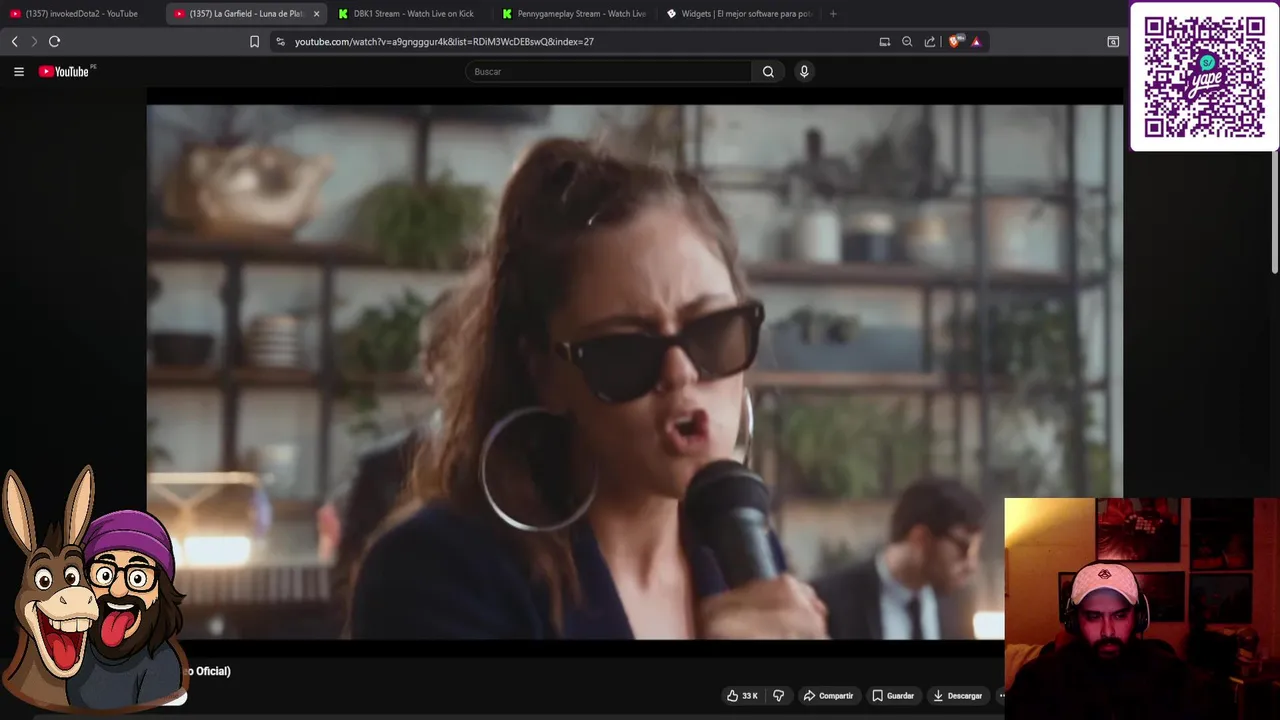Screen dimensions: 1280x720
Task: Switch to the Widgets software tab
Action: coord(738,14)
